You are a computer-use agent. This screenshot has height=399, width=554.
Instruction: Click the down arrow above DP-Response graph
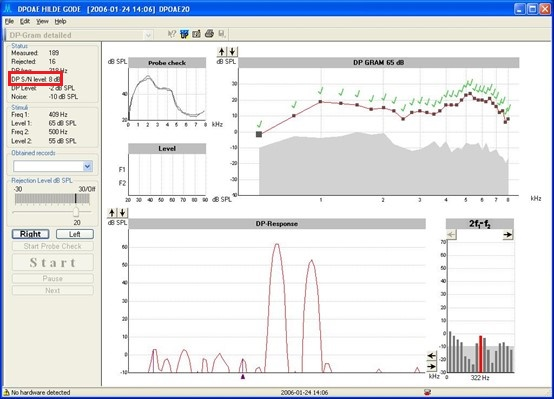(122, 213)
